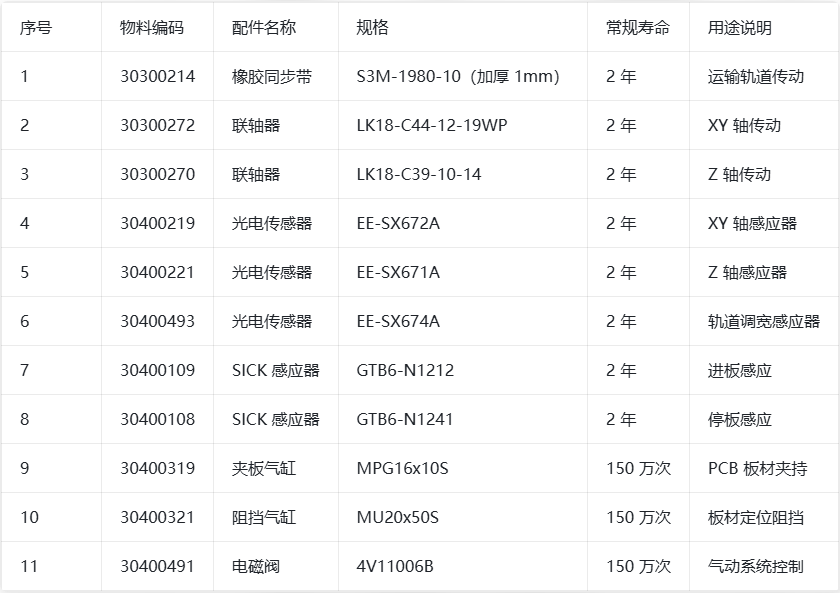Click the 配件名称 column header
The width and height of the screenshot is (840, 593).
click(x=264, y=27)
